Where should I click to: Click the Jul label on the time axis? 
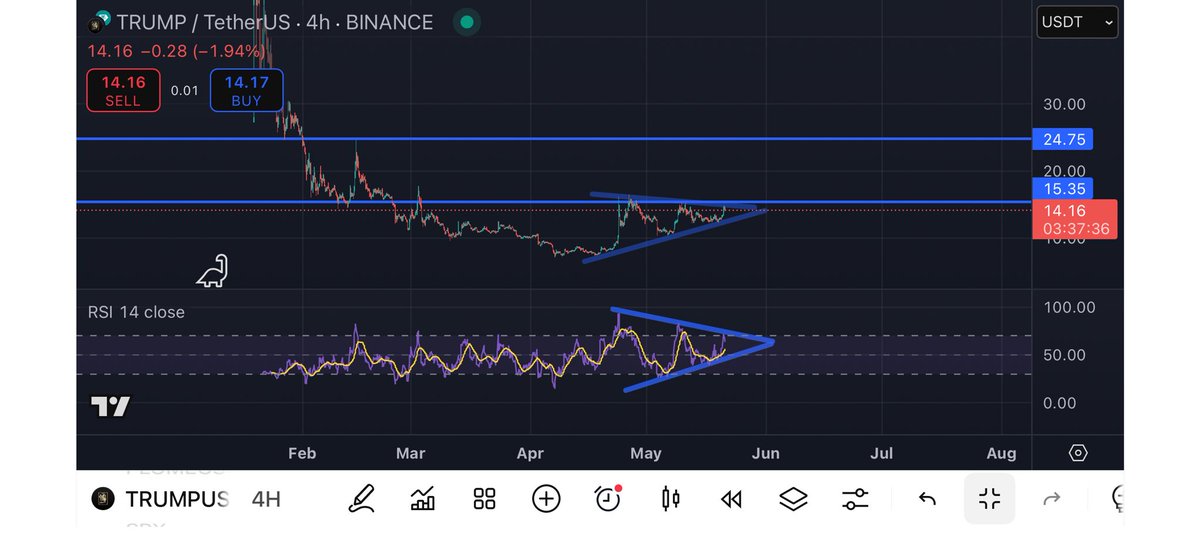click(882, 453)
